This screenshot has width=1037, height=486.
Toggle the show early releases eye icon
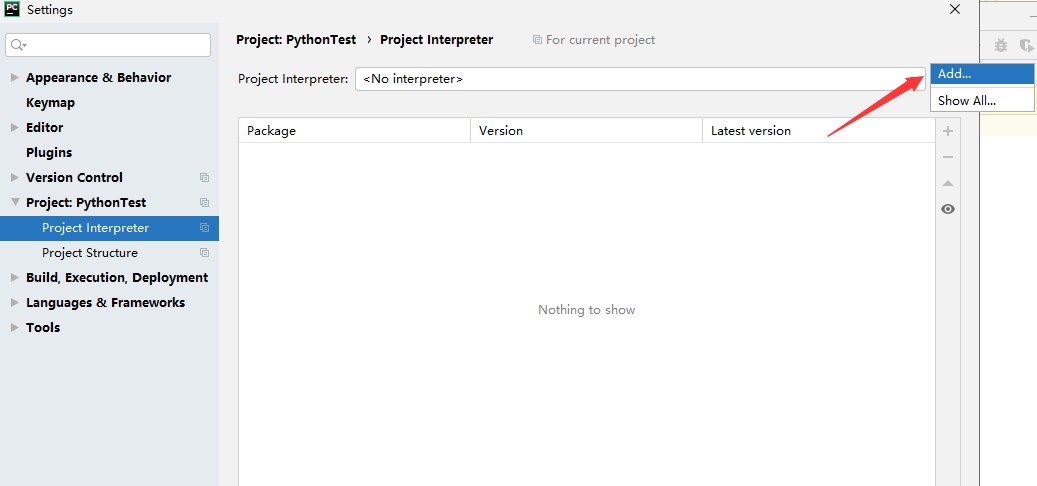[948, 209]
